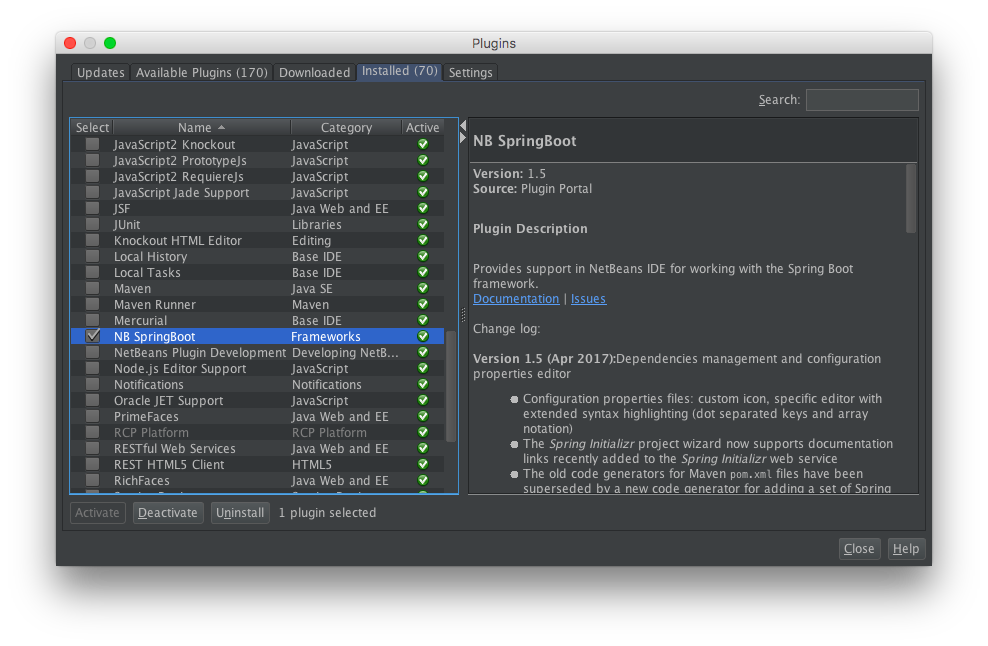
Task: Click the description pane scrollbar thumb
Action: tap(910, 199)
